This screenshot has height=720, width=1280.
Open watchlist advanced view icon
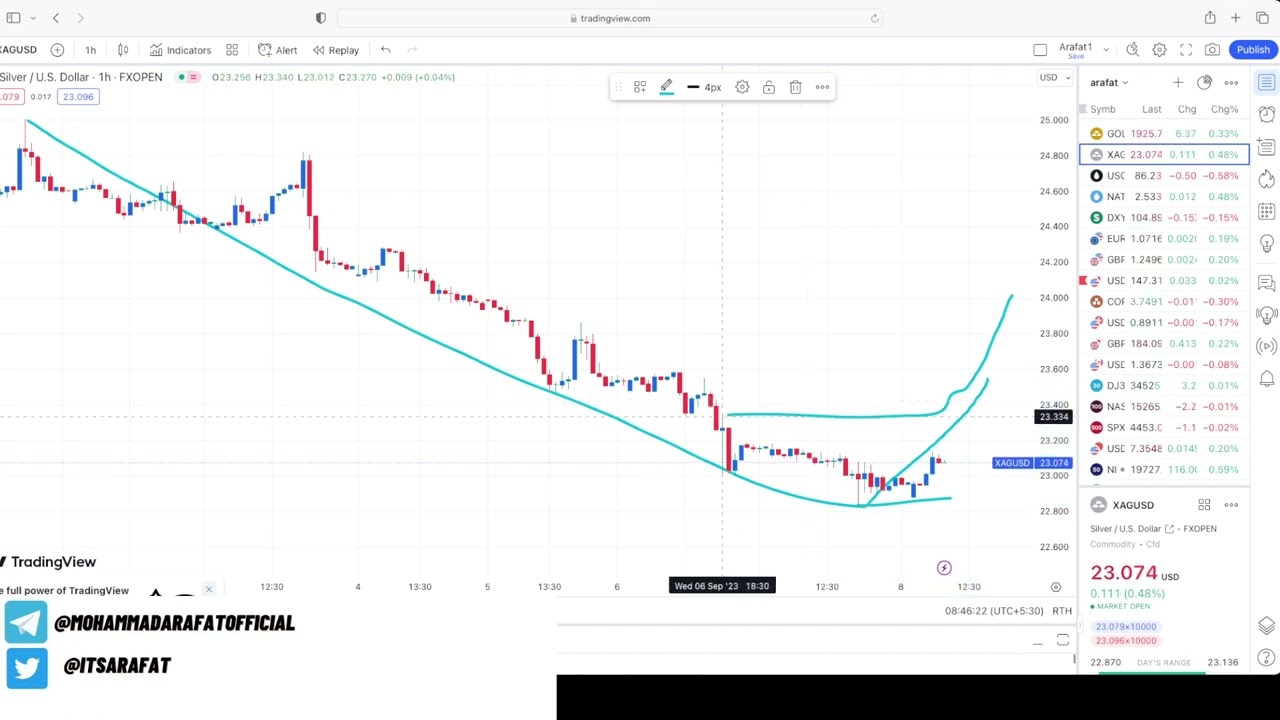click(1205, 83)
